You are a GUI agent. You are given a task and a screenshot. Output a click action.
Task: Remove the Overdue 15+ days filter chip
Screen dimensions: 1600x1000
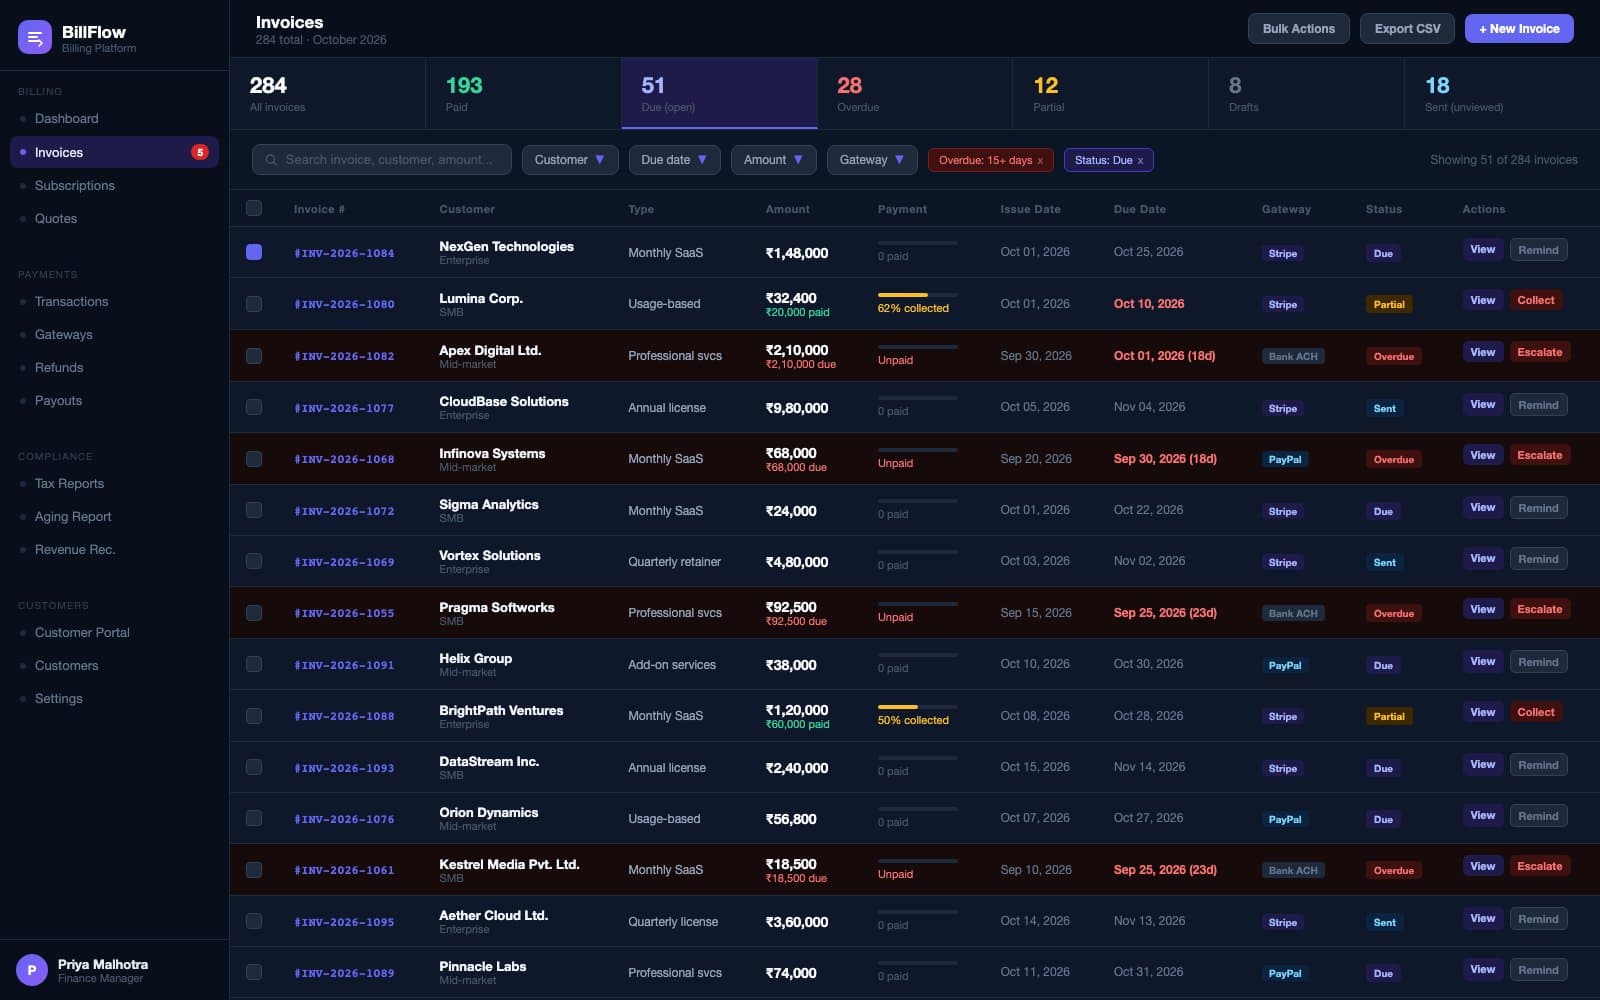click(1040, 161)
